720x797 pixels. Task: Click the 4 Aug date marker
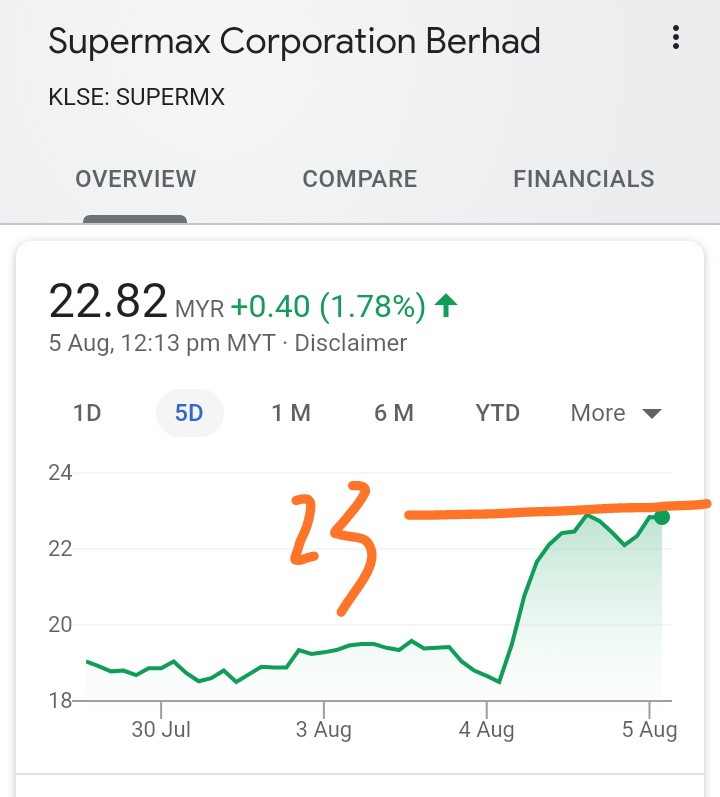pos(486,730)
